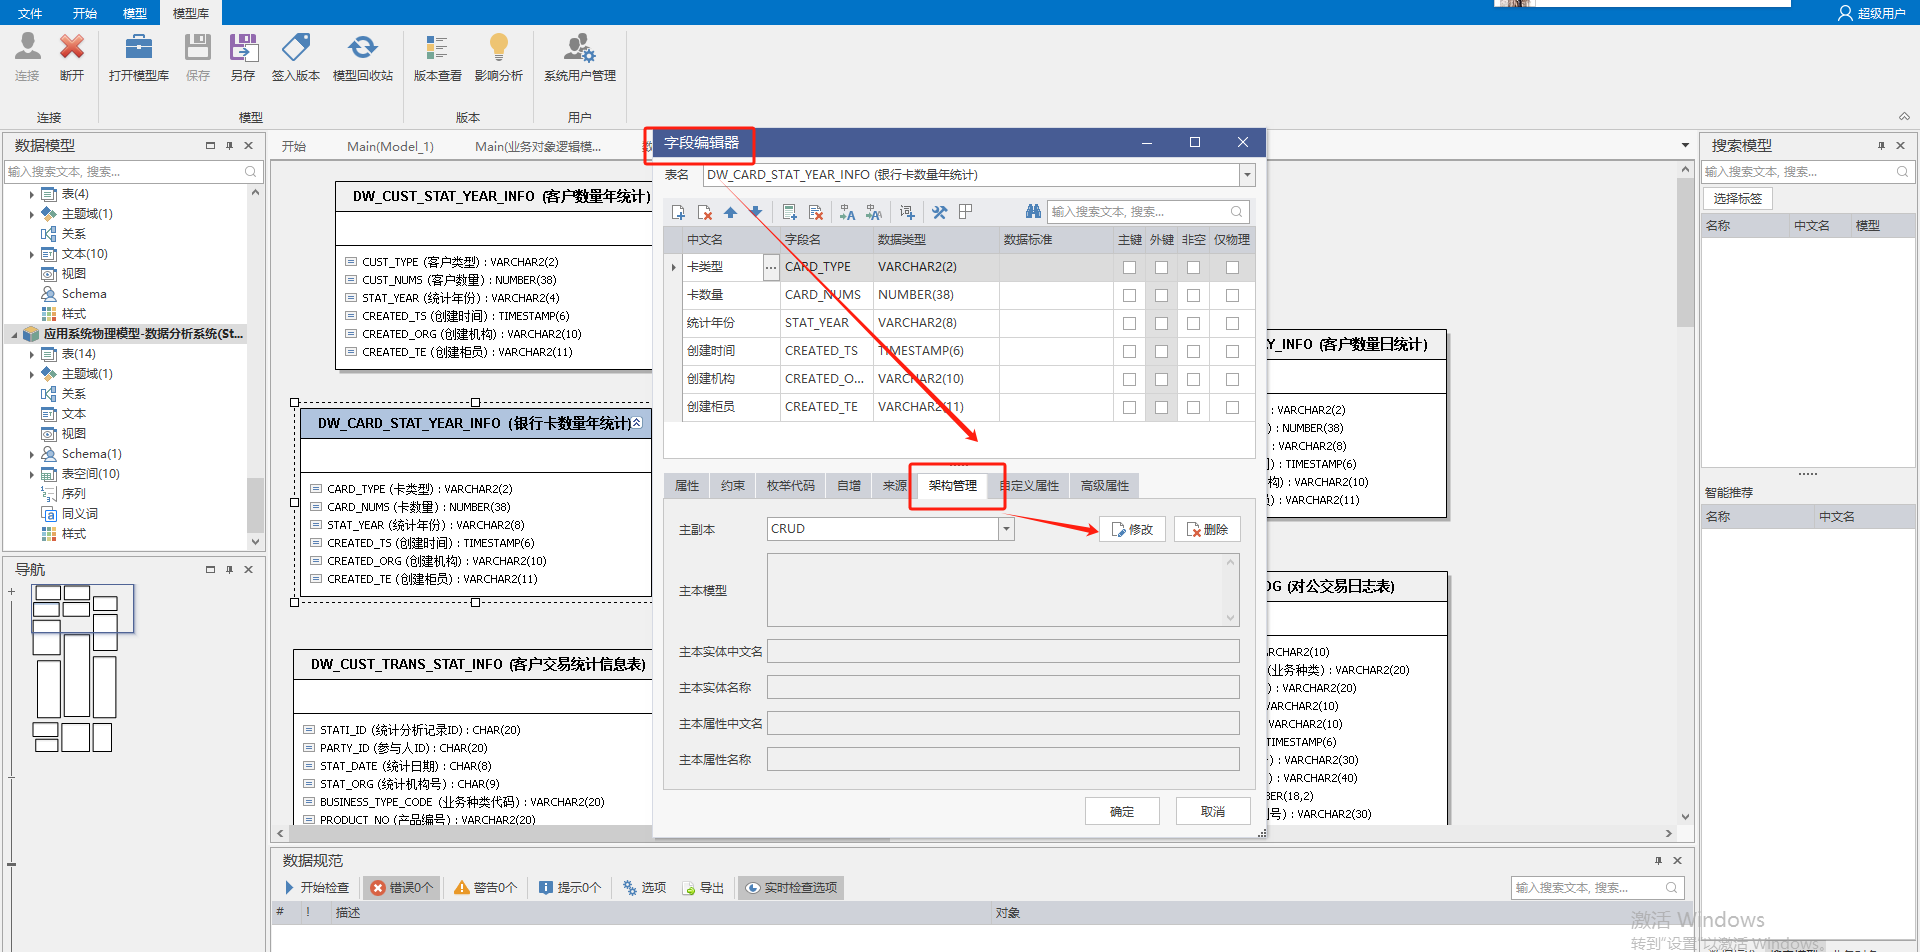Check 主键 checkbox for 统计年份 row
The width and height of the screenshot is (1920, 952).
point(1129,323)
